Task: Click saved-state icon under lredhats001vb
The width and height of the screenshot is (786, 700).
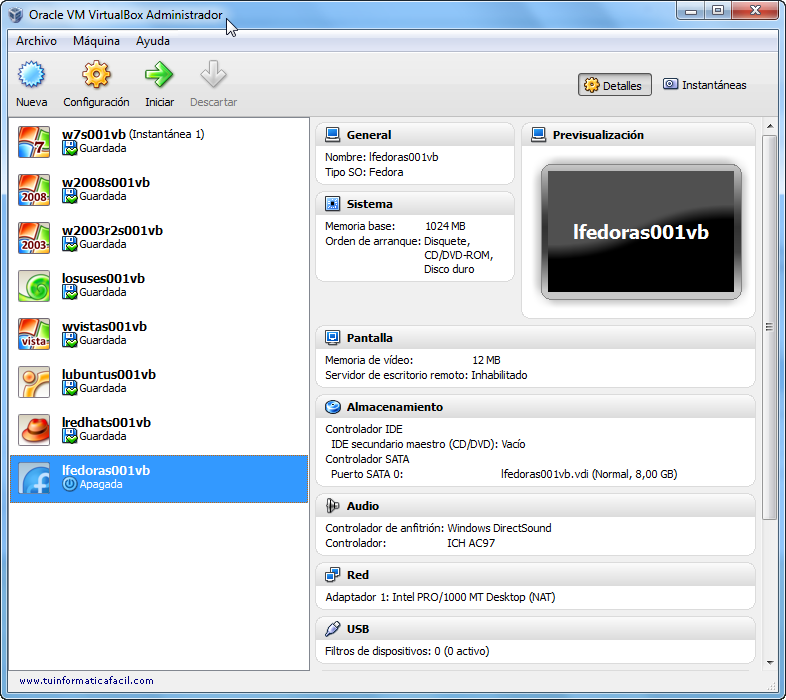Action: pyautogui.click(x=69, y=436)
